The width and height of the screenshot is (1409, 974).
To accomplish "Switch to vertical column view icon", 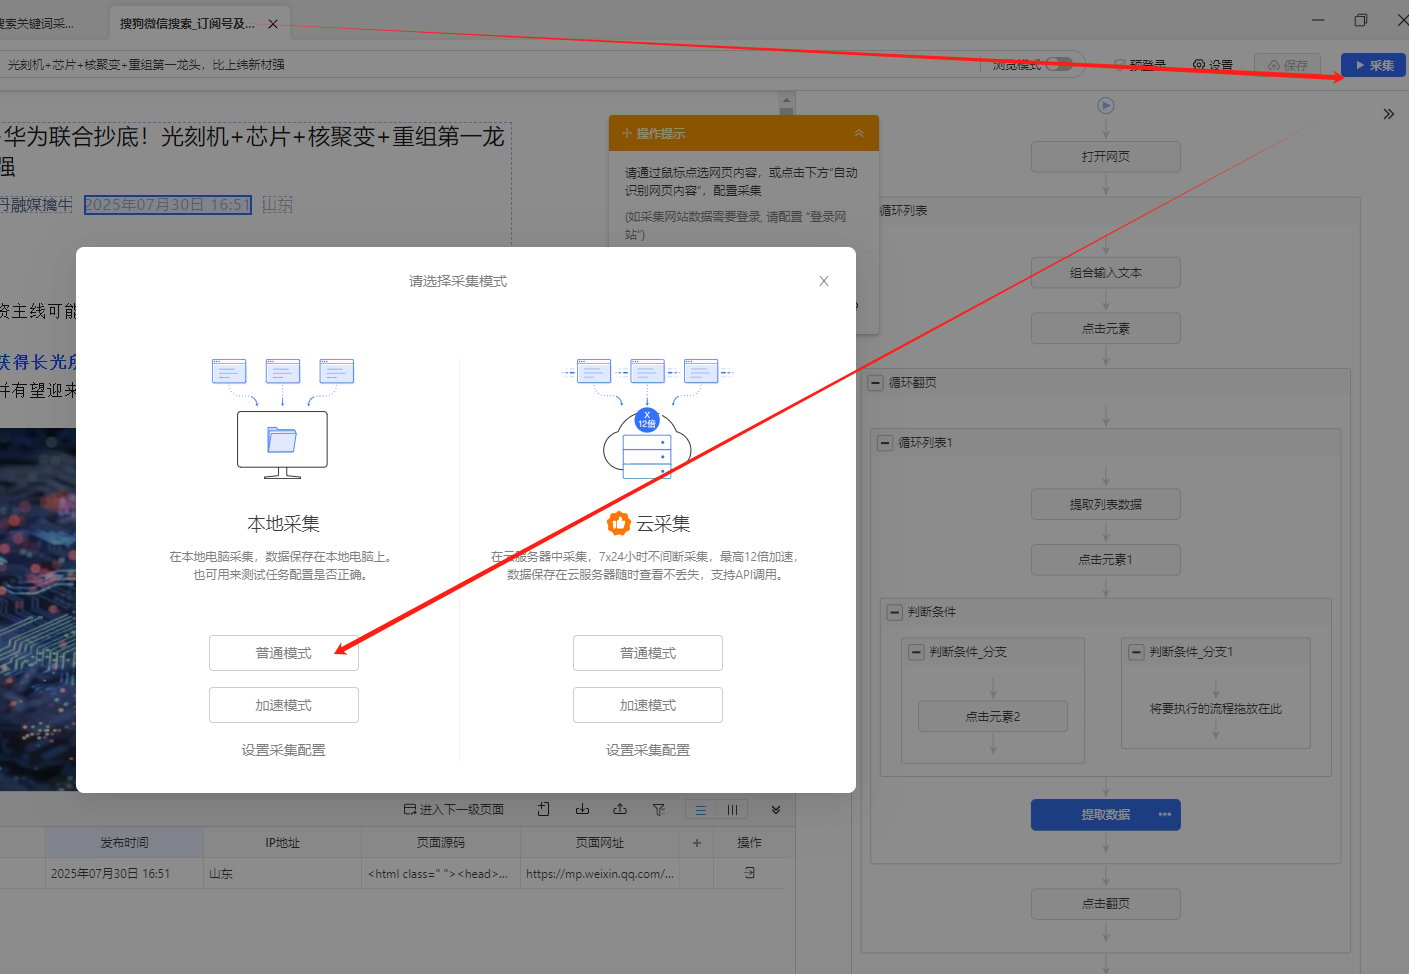I will click(x=732, y=810).
